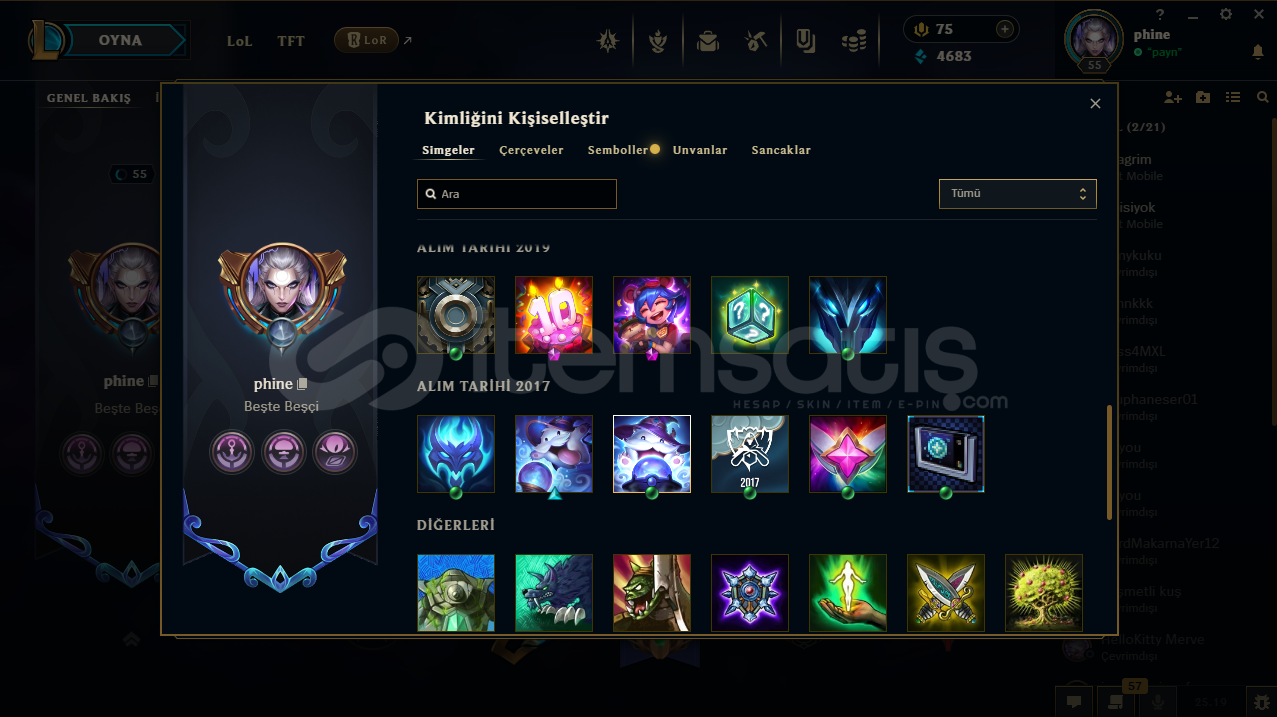Select the pink gemstone star icon
Image resolution: width=1277 pixels, height=717 pixels.
click(848, 454)
